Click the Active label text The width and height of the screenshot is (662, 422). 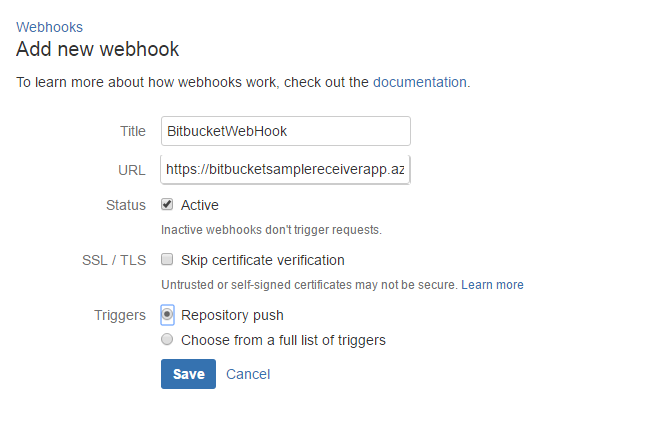click(x=200, y=205)
